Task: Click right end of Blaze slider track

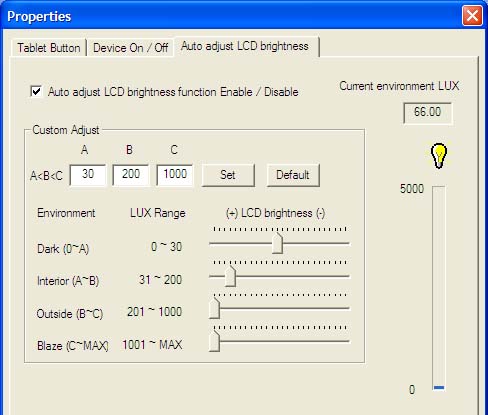Action: tap(347, 341)
